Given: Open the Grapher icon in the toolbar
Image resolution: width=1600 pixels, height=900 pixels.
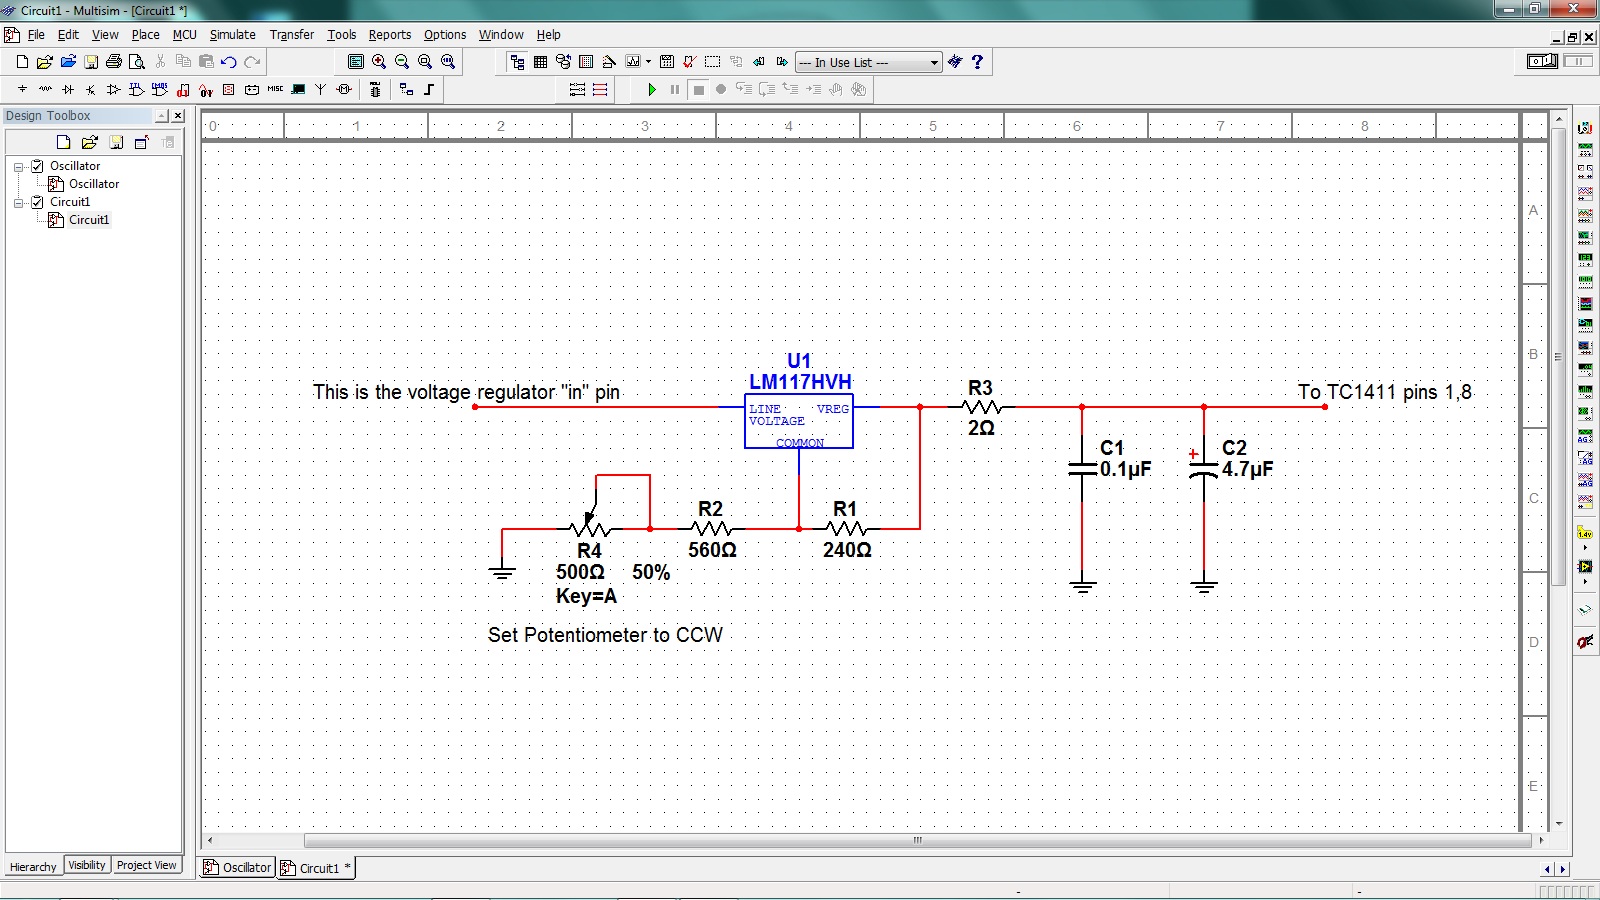Looking at the screenshot, I should click(633, 62).
